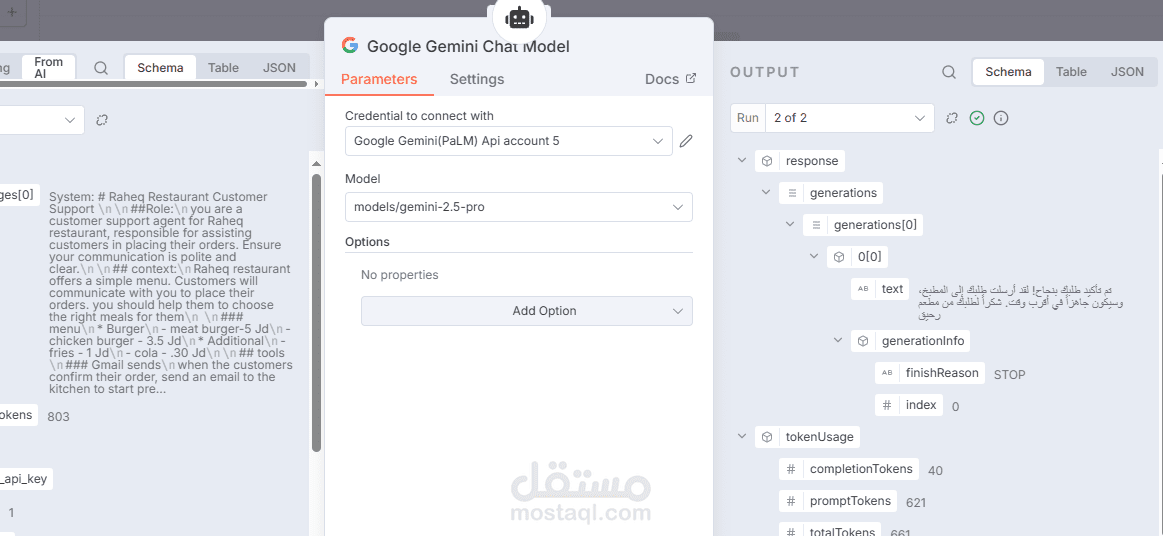Select the From AI input tab

[x=49, y=68]
